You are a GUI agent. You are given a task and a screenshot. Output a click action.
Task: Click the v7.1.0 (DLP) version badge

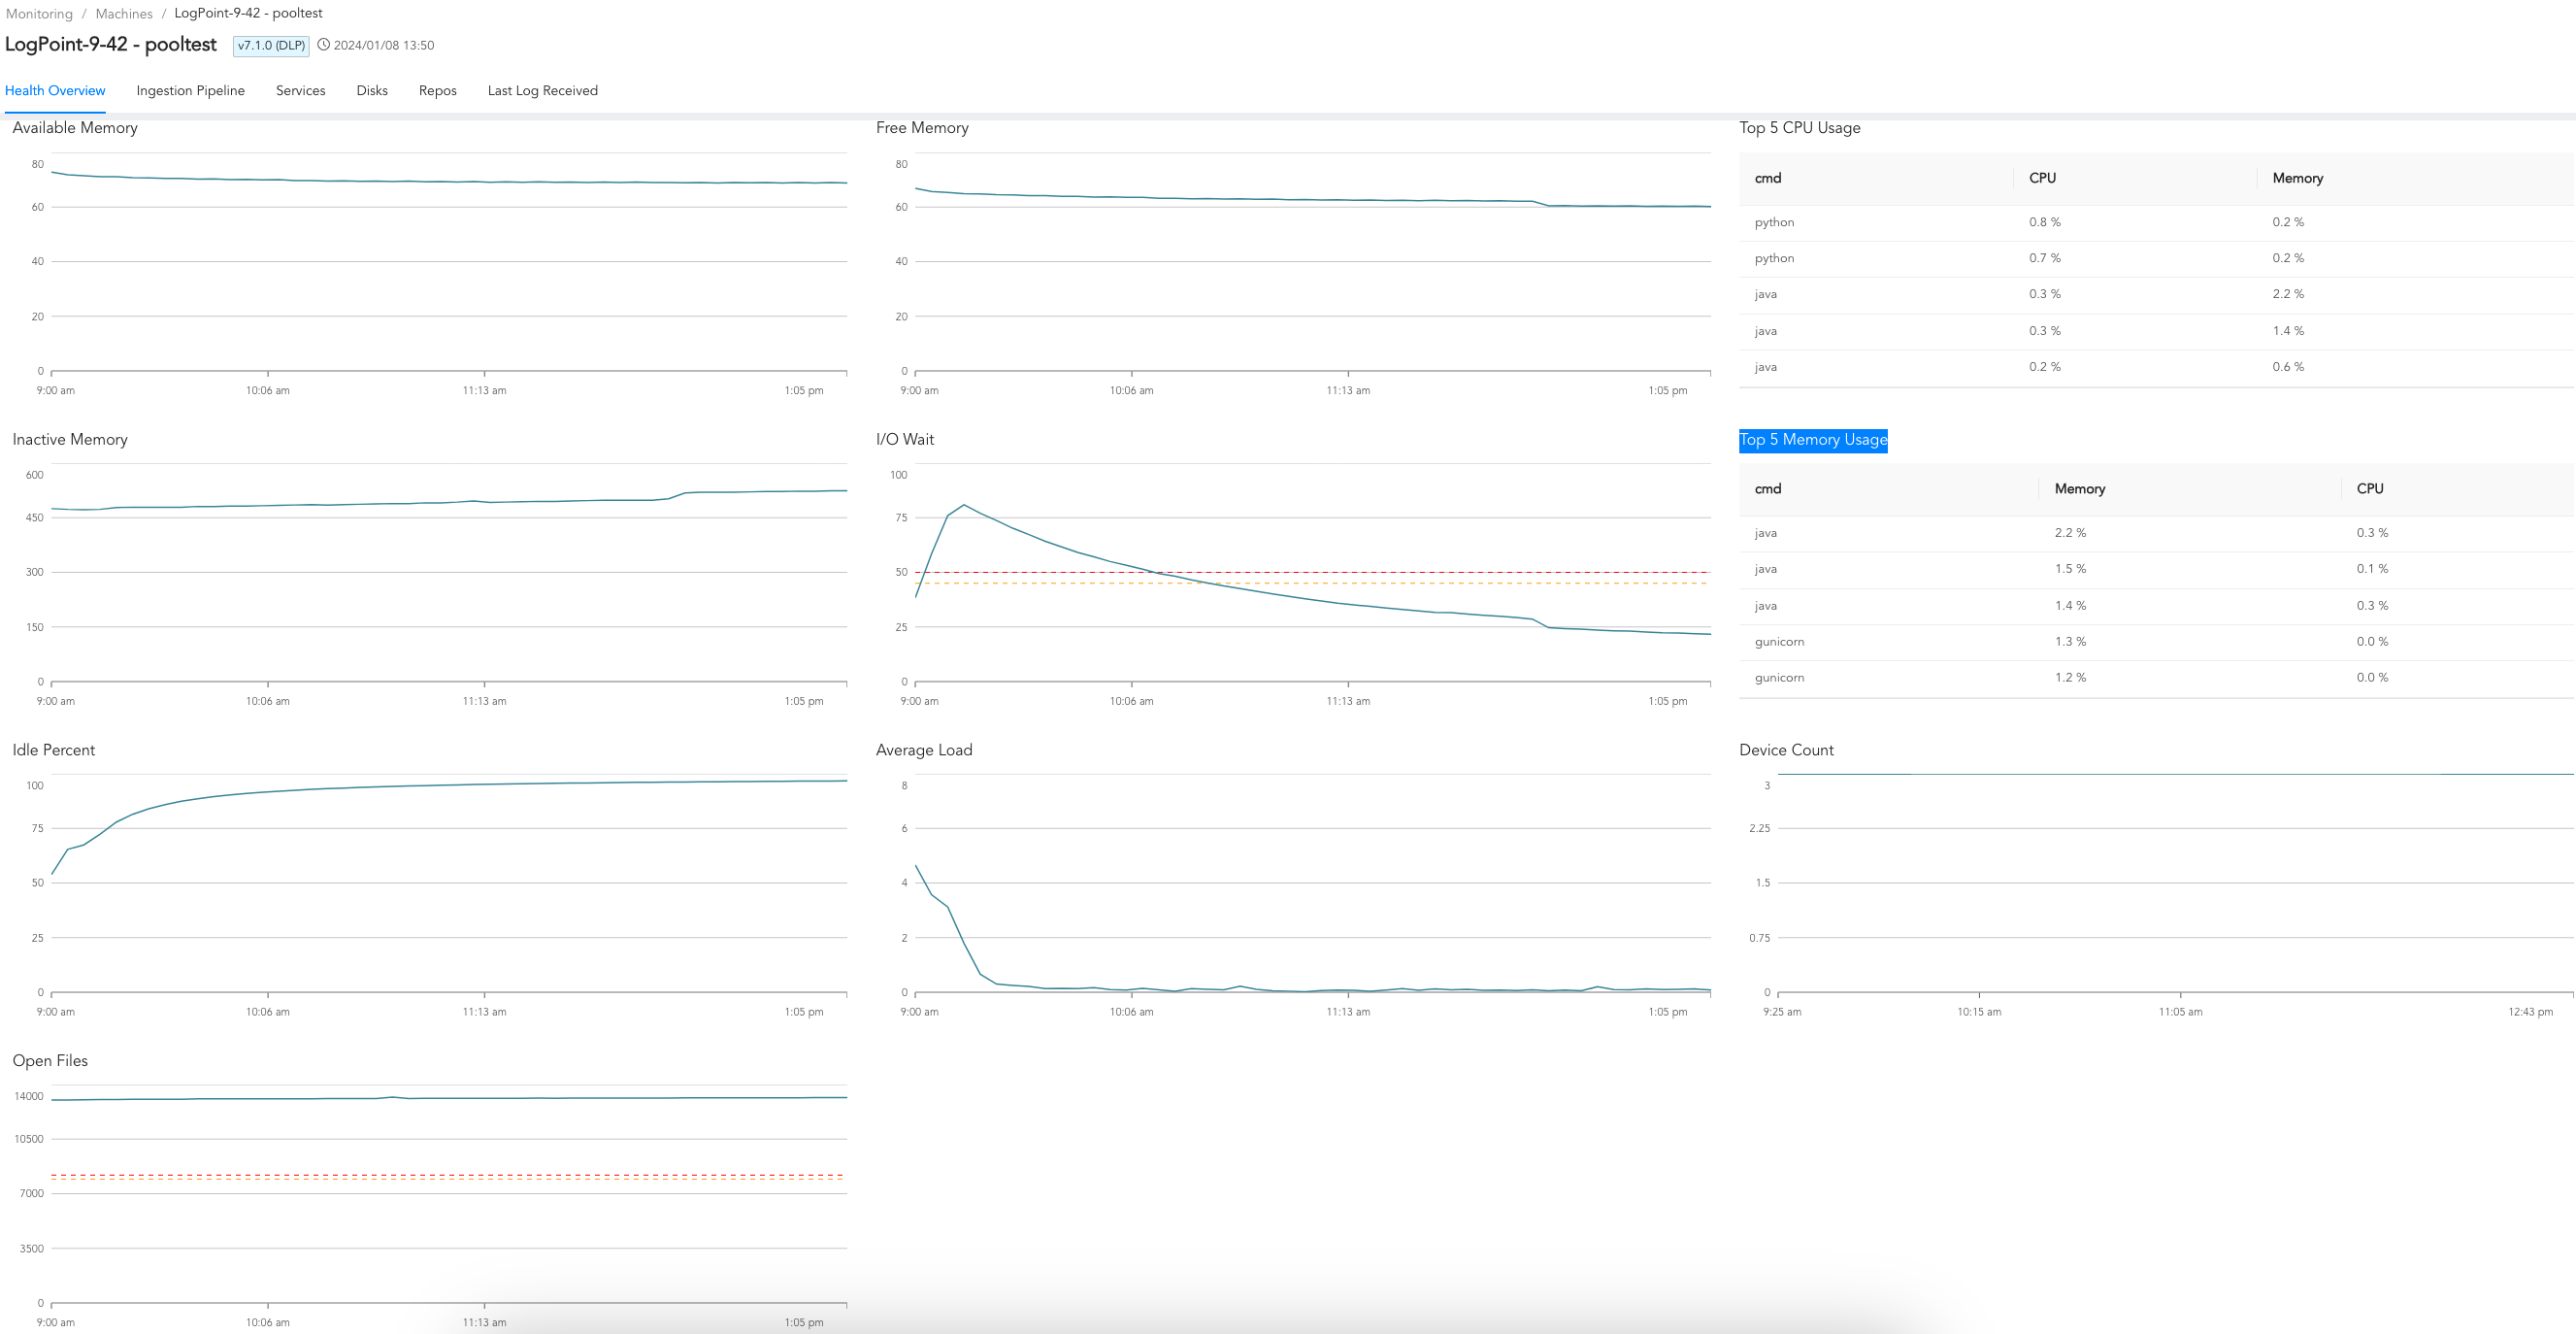pos(270,45)
